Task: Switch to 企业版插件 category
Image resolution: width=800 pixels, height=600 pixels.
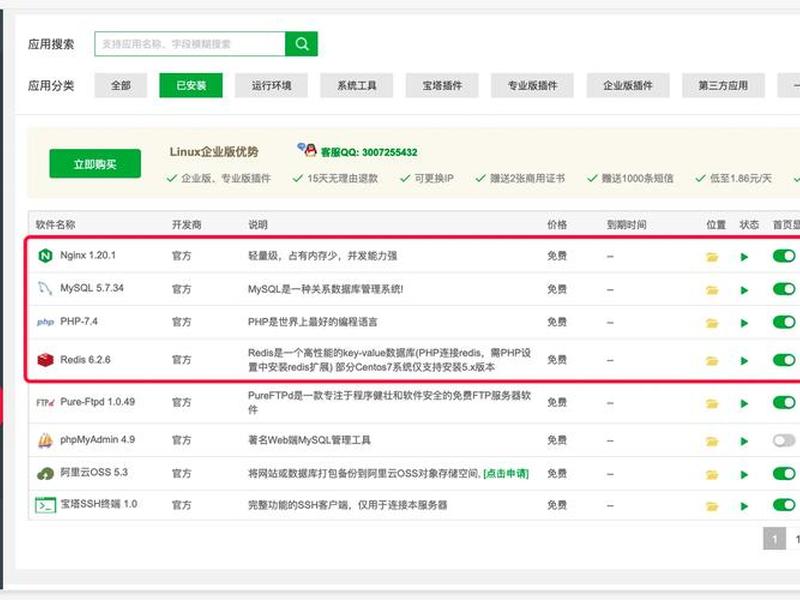Action: coord(628,85)
